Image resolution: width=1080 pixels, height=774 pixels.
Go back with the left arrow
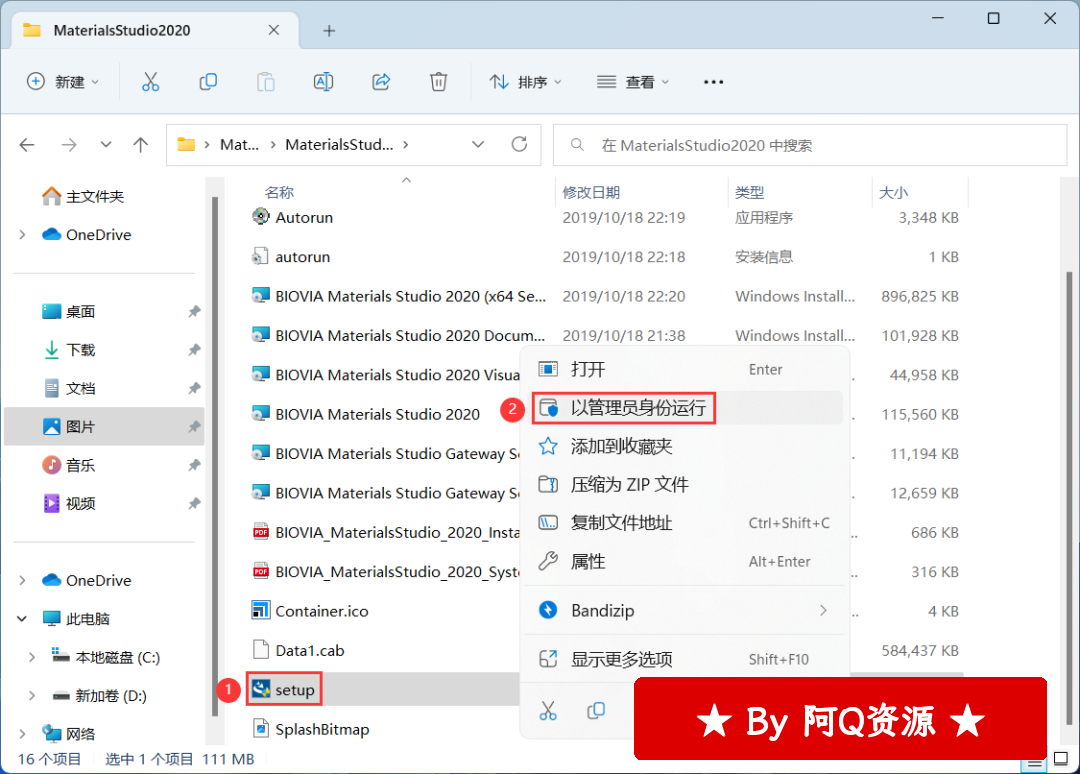[x=27, y=145]
